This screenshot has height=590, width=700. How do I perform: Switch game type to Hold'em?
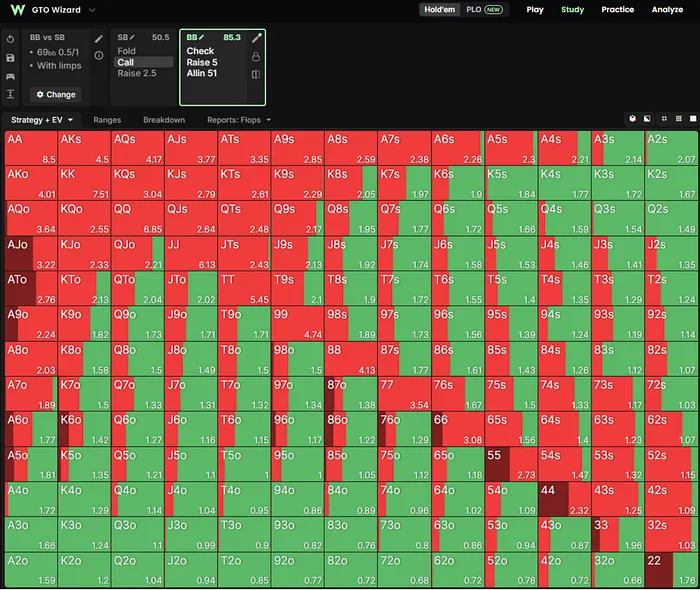[x=440, y=9]
